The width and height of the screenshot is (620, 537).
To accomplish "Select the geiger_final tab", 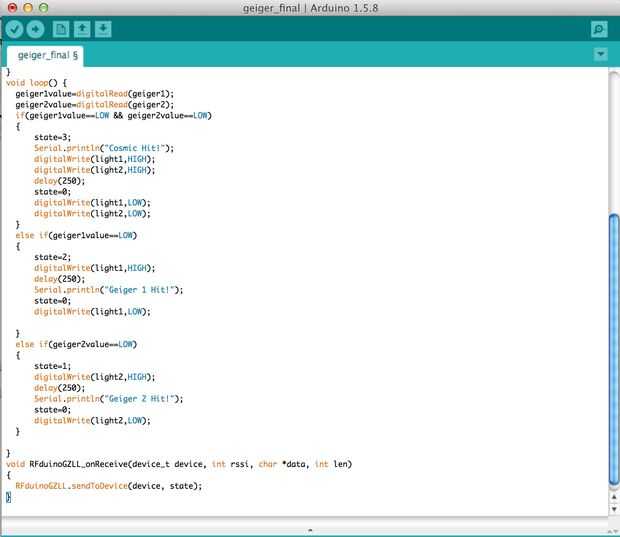I will pyautogui.click(x=45, y=56).
